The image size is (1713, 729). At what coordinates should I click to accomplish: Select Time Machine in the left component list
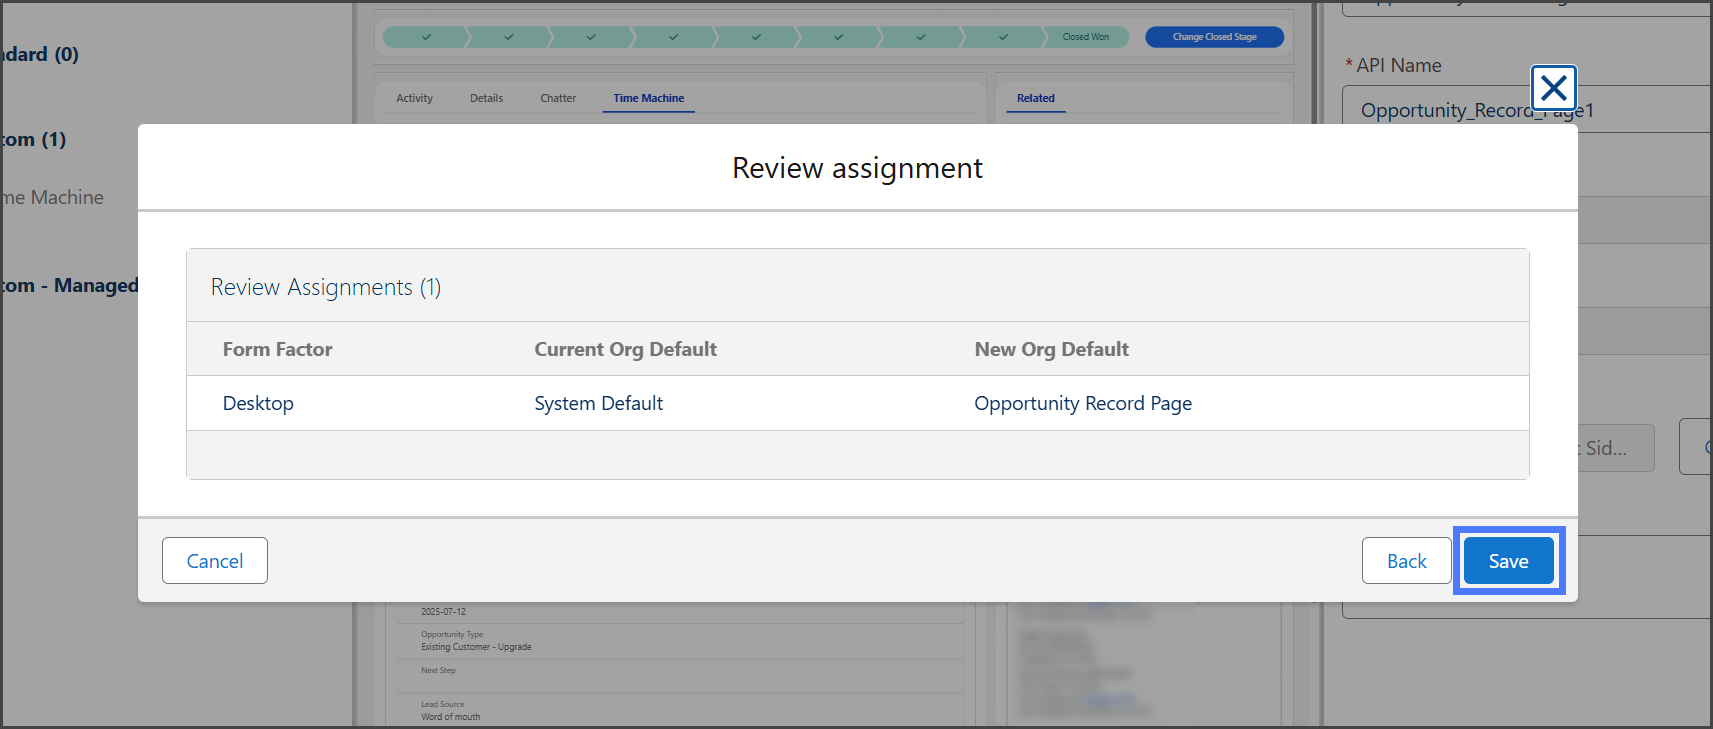pyautogui.click(x=55, y=197)
